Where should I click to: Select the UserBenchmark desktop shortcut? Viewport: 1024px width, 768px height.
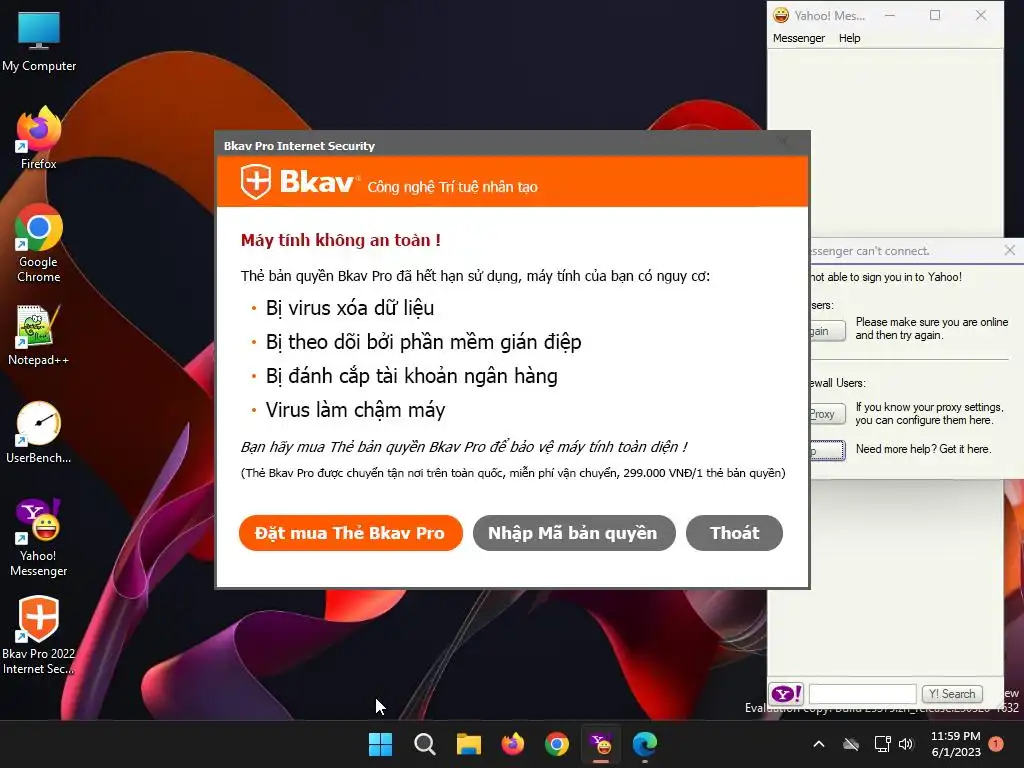[39, 432]
